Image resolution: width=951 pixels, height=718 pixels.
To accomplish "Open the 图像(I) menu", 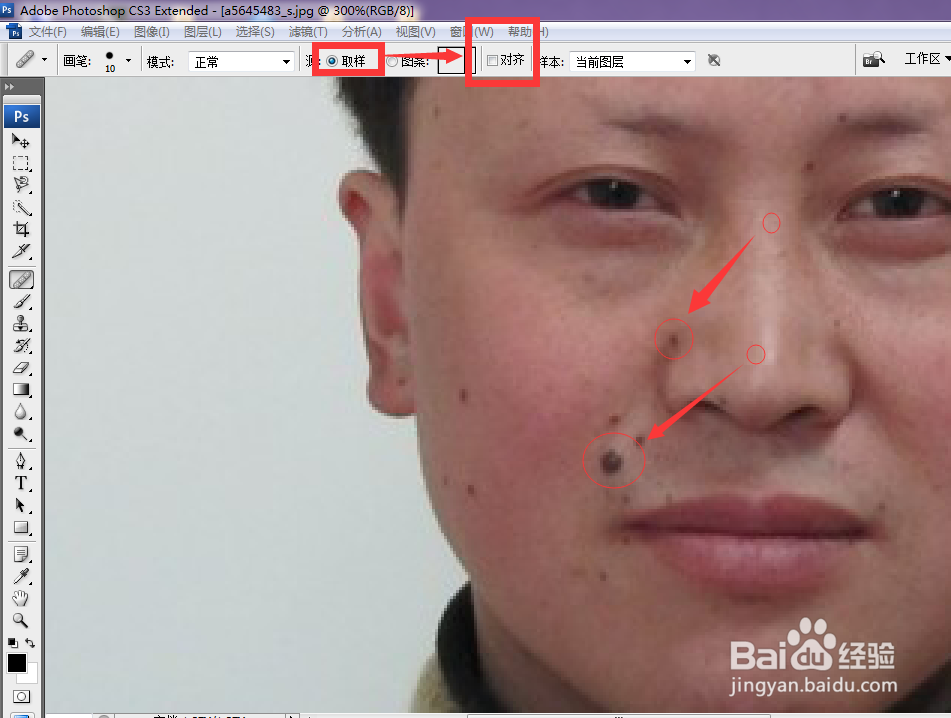I will 152,32.
